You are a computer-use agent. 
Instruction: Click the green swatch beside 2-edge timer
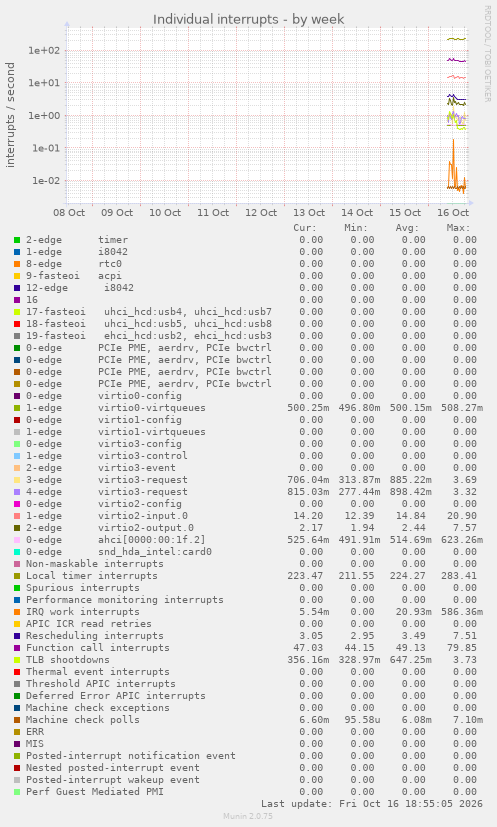[x=17, y=240]
